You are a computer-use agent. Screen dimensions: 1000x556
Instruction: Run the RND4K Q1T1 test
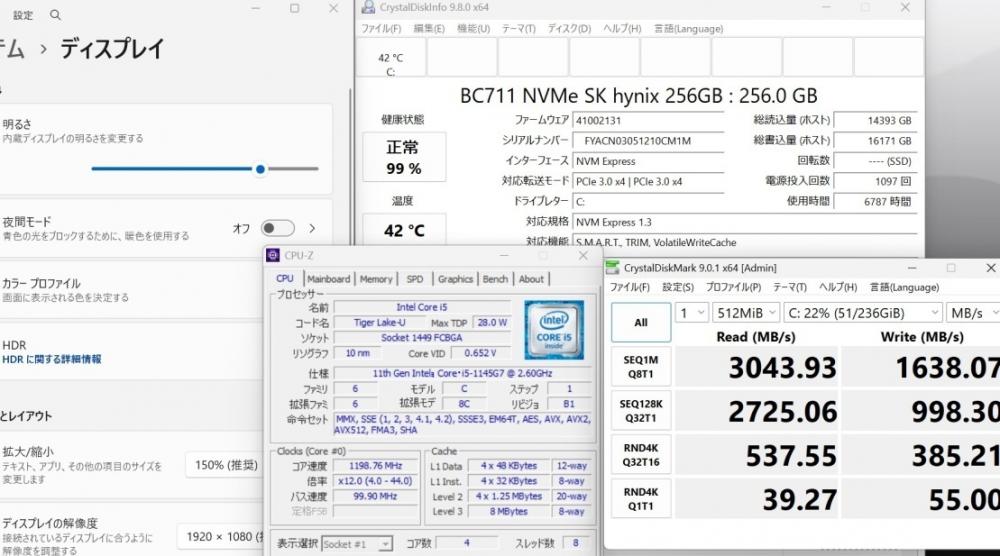click(x=641, y=499)
